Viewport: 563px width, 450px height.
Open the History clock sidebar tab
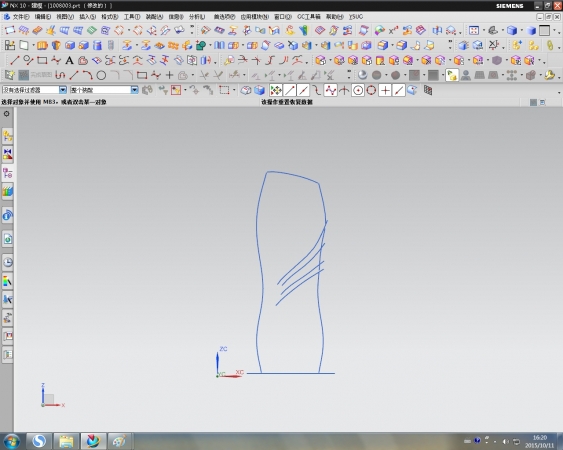coord(8,263)
